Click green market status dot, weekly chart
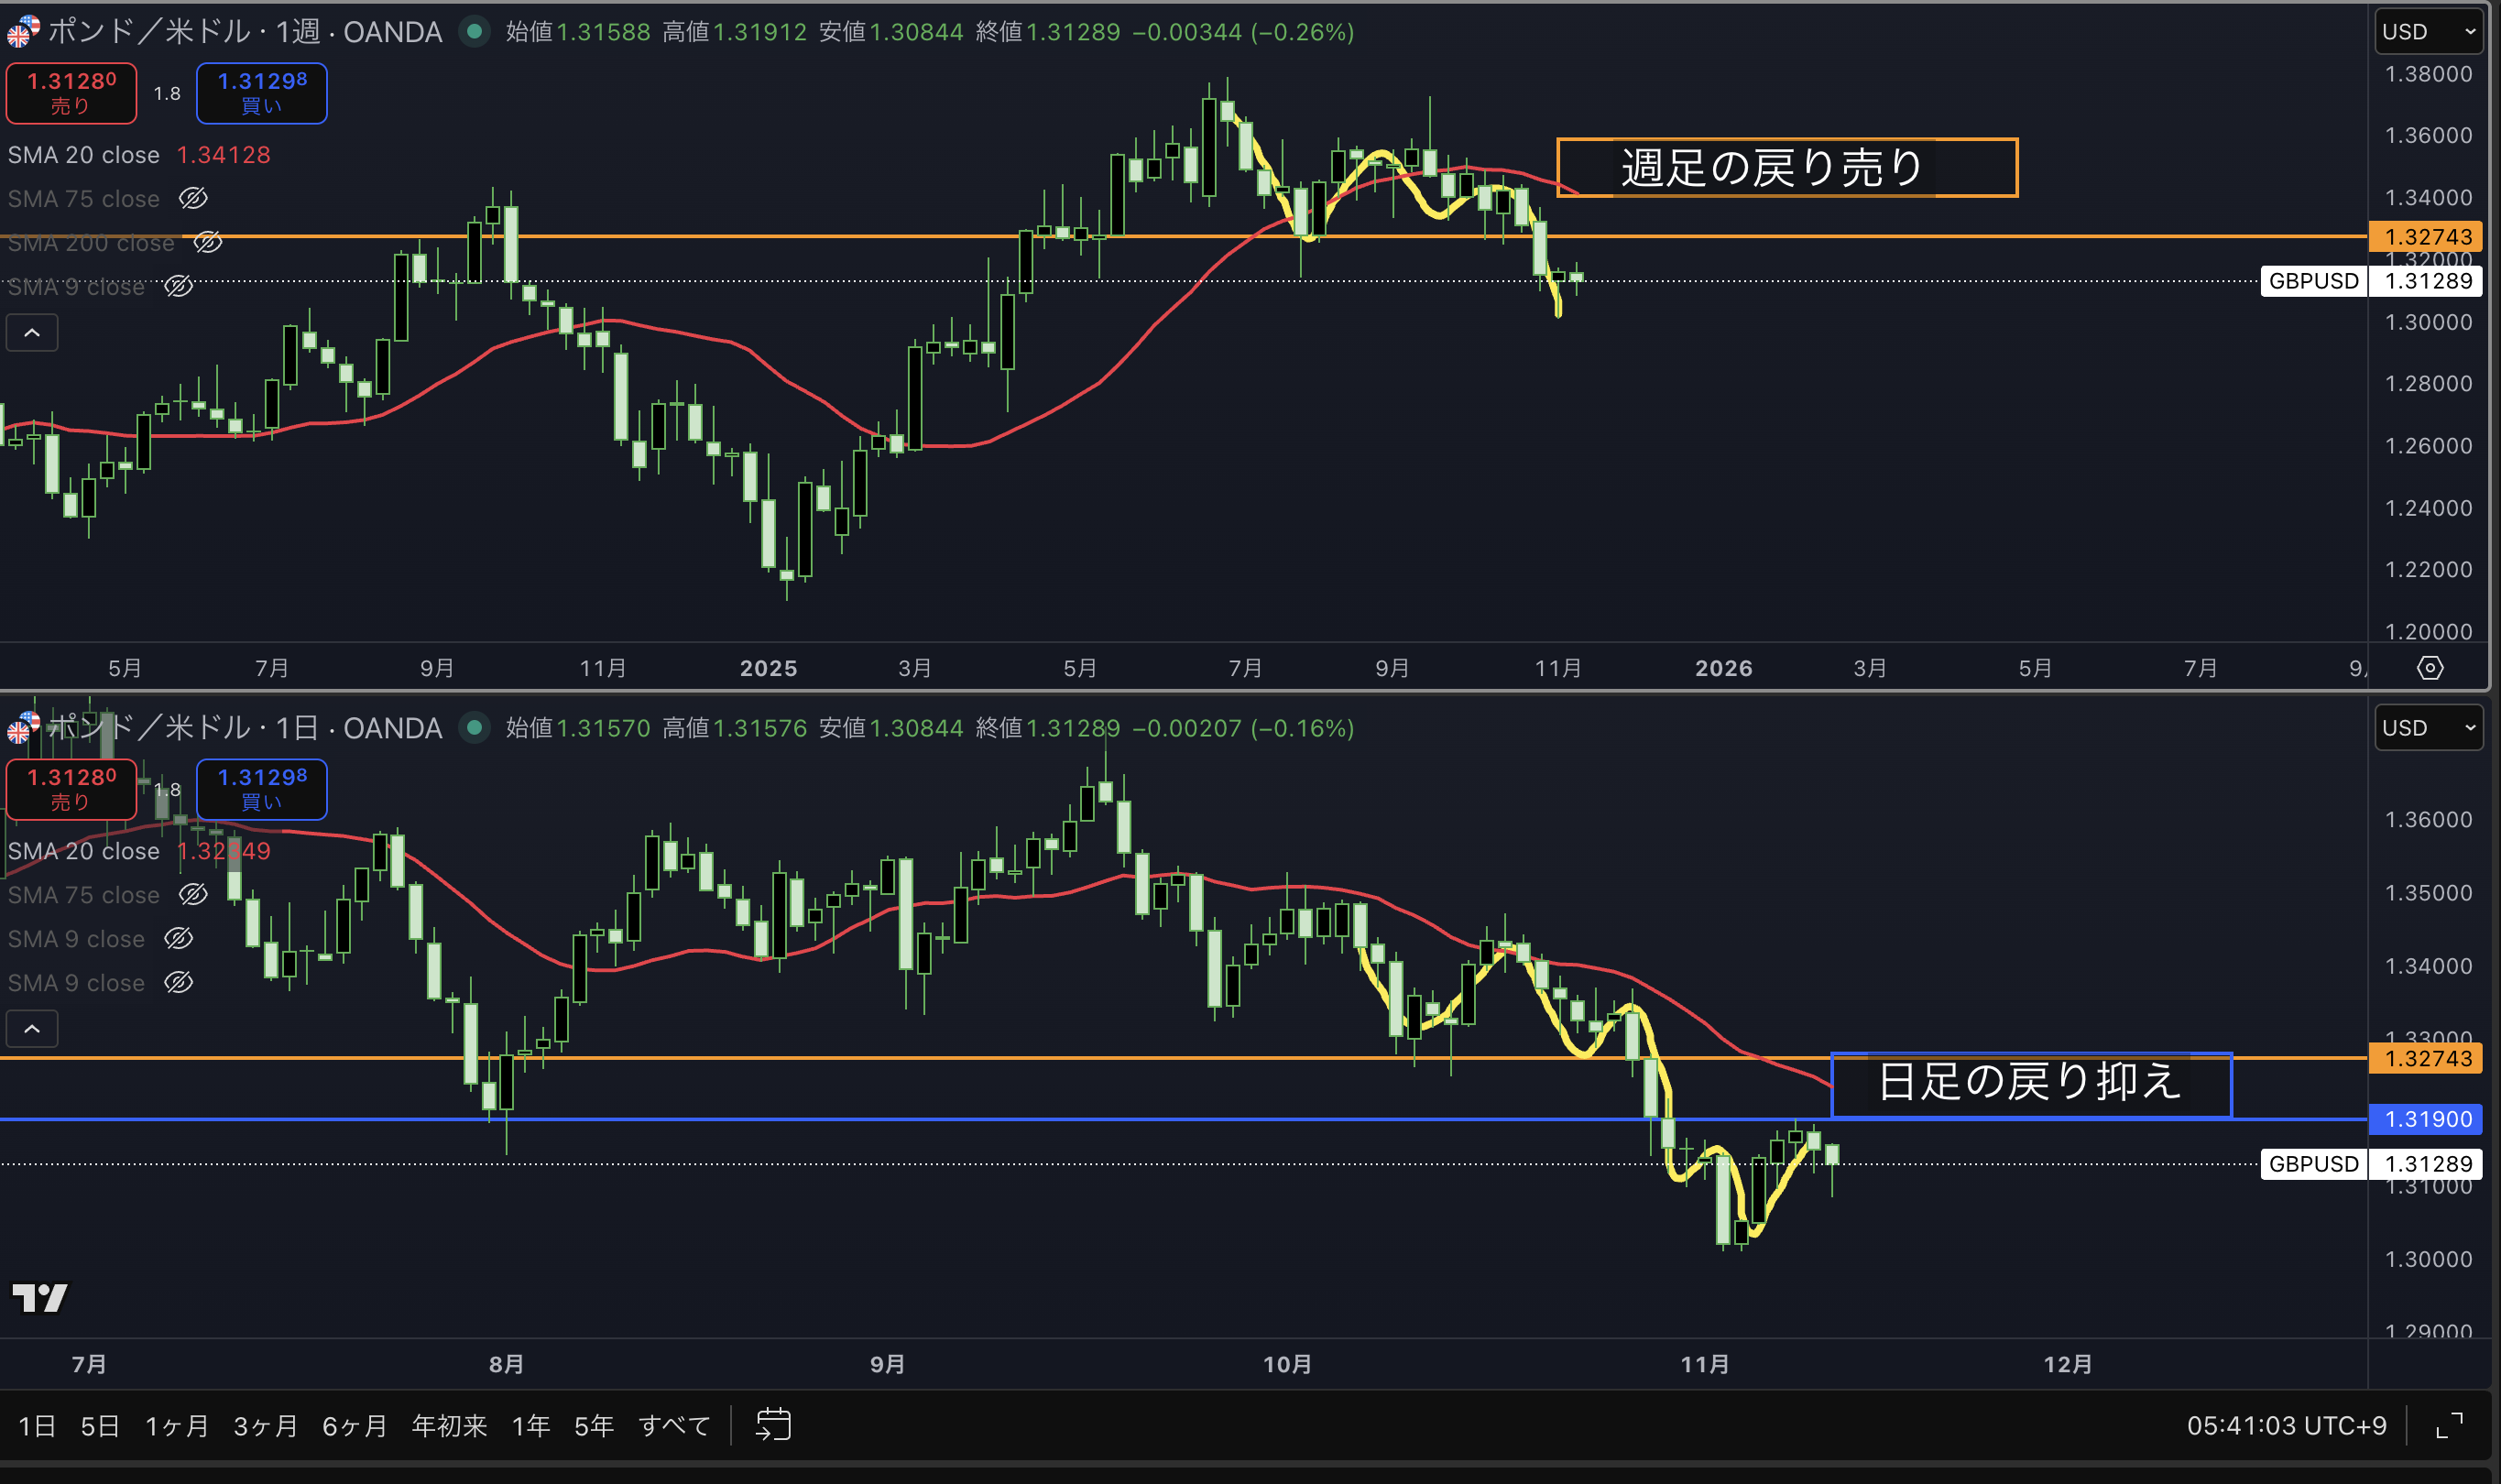This screenshot has height=1484, width=2501. pyautogui.click(x=475, y=32)
